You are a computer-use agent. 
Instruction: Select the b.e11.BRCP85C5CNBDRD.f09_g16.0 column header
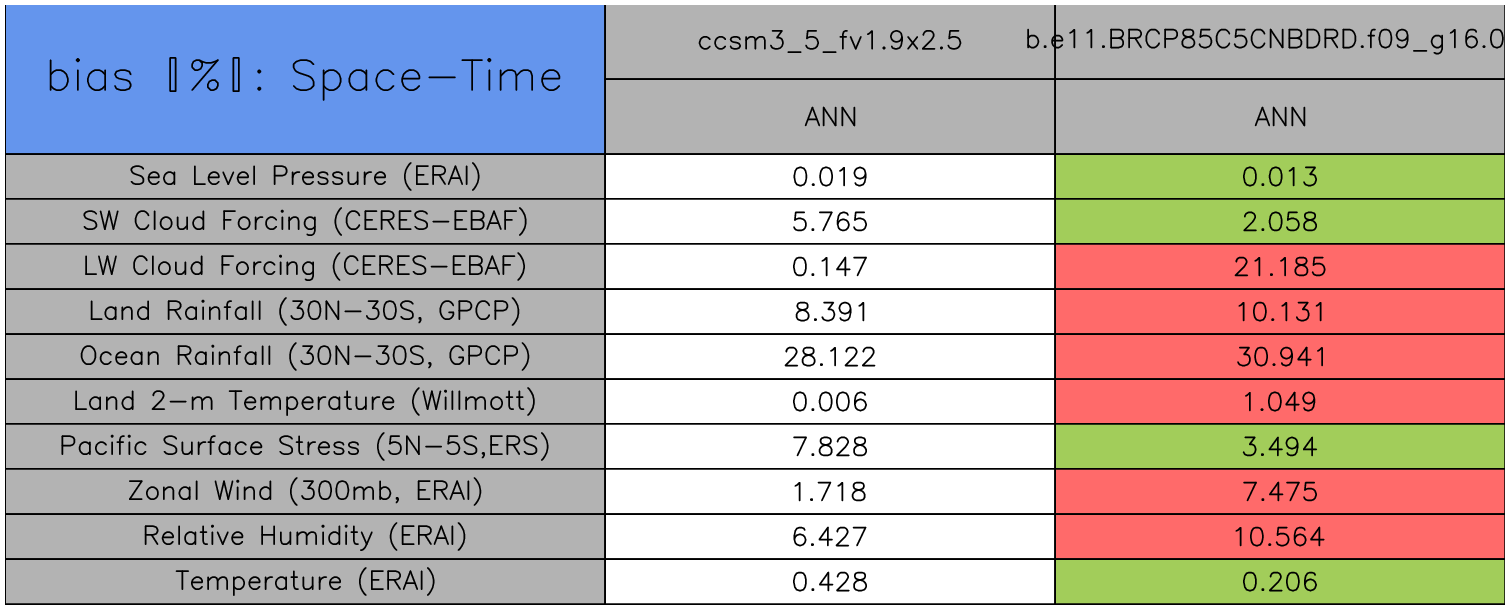tap(1280, 41)
